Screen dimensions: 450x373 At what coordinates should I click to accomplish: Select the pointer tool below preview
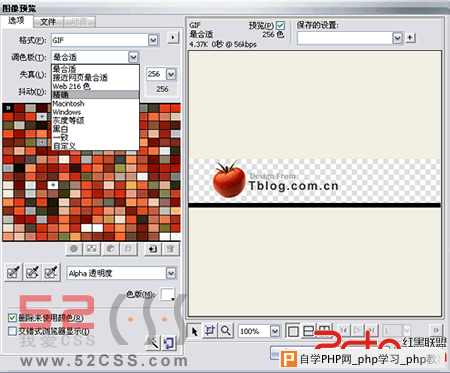[x=195, y=331]
